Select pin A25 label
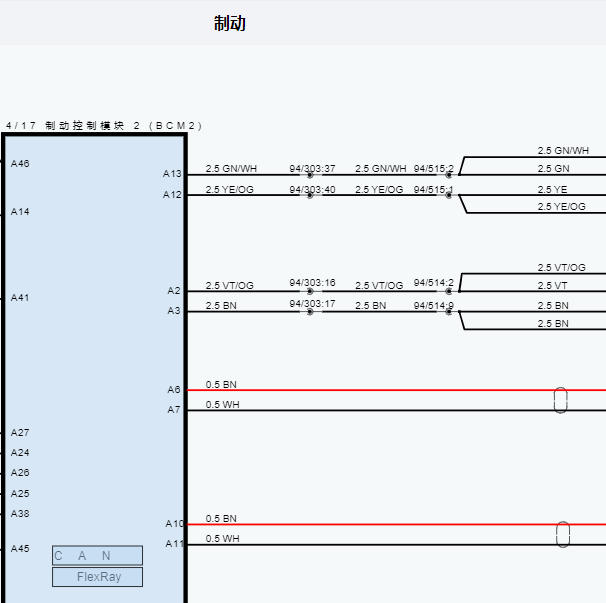This screenshot has height=603, width=606. click(20, 494)
